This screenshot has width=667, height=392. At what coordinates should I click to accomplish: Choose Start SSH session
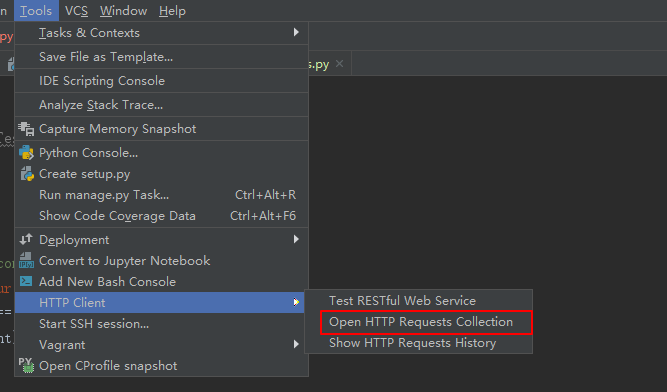[162, 324]
